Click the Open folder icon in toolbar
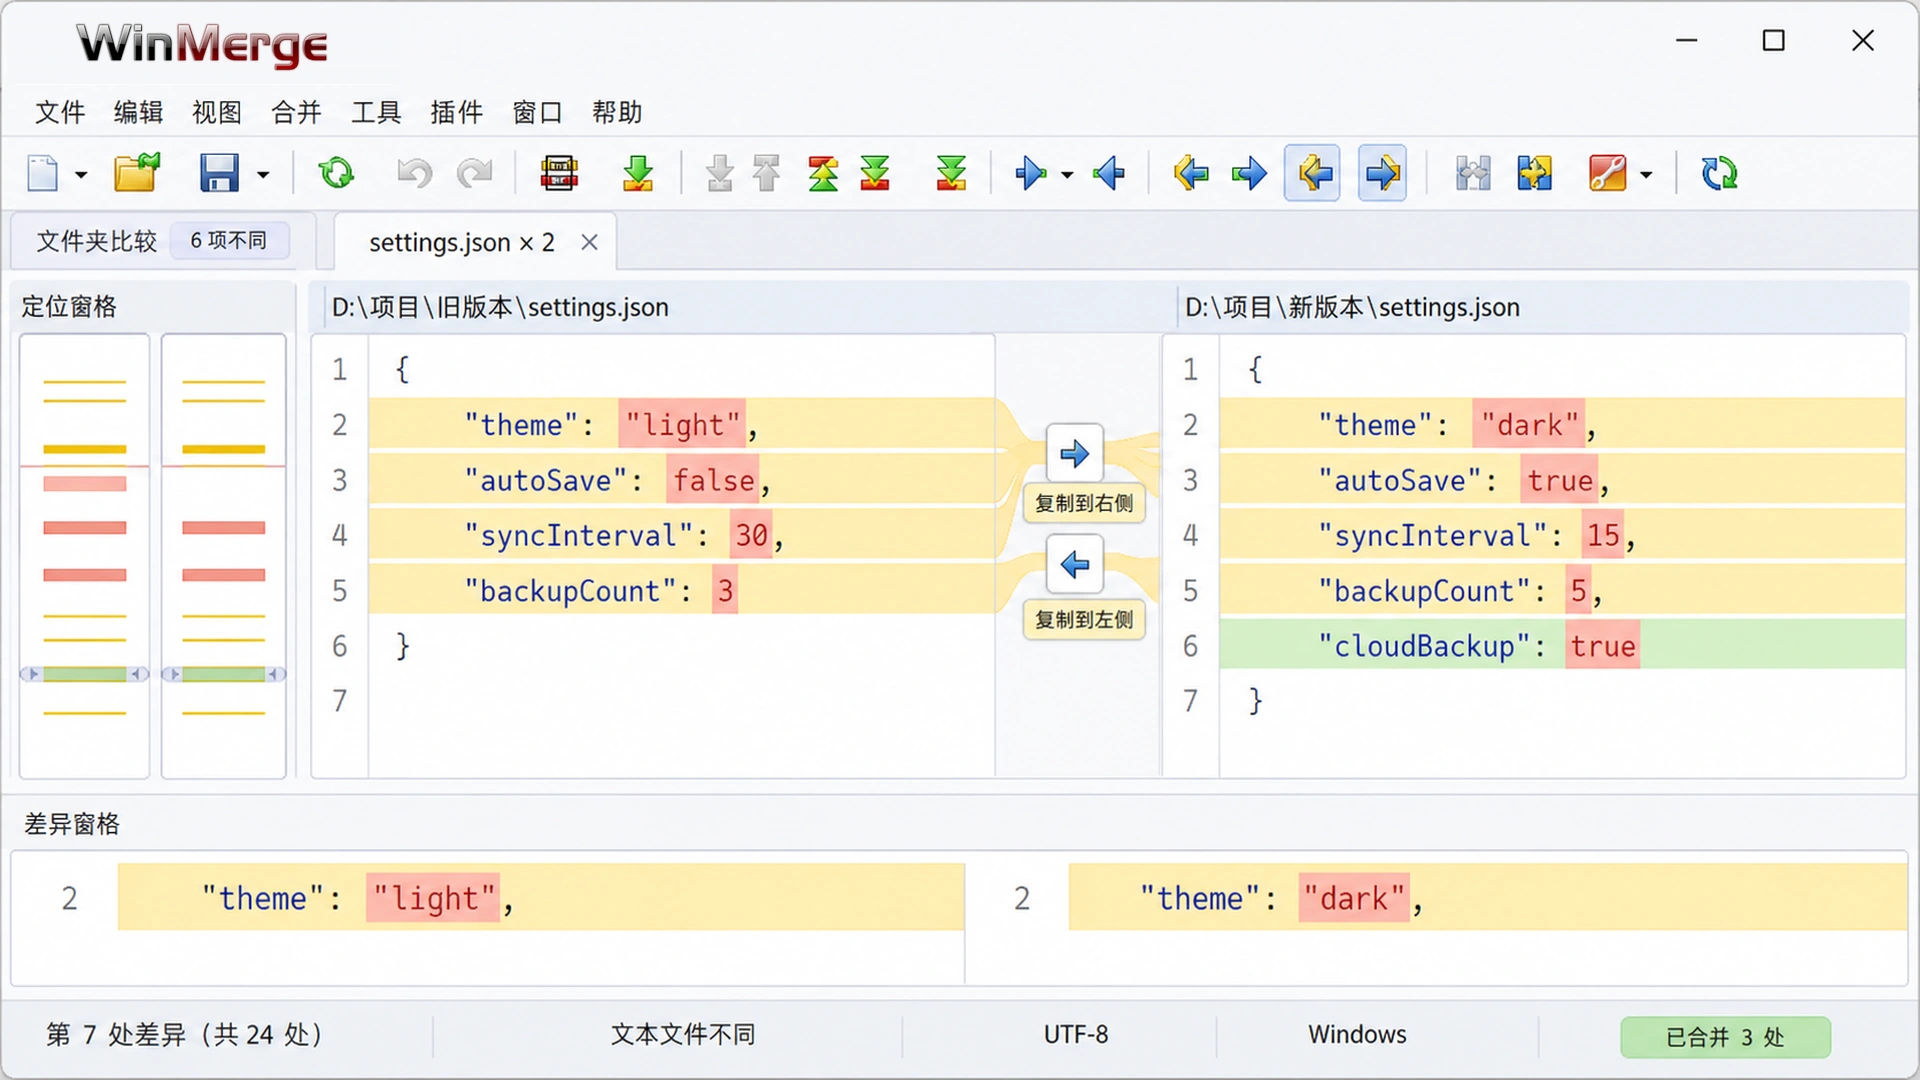Viewport: 1920px width, 1080px height. (137, 173)
